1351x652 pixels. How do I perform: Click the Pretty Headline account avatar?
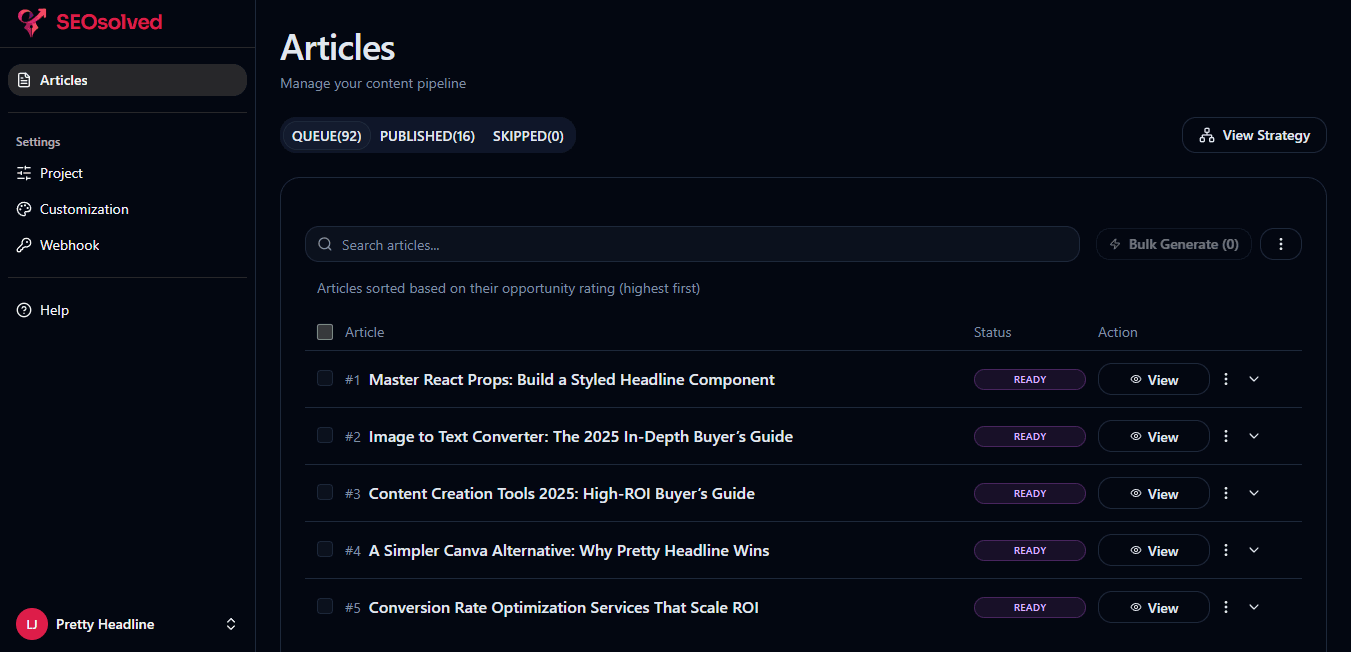32,624
